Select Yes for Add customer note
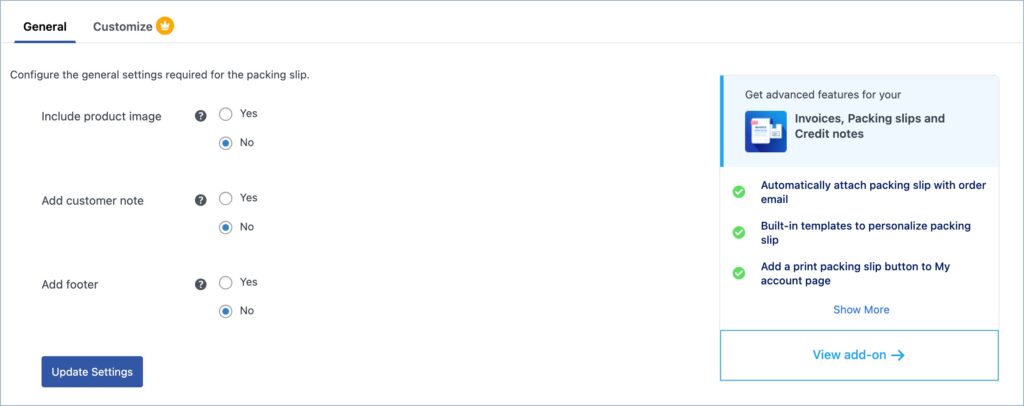1024x406 pixels. (225, 198)
